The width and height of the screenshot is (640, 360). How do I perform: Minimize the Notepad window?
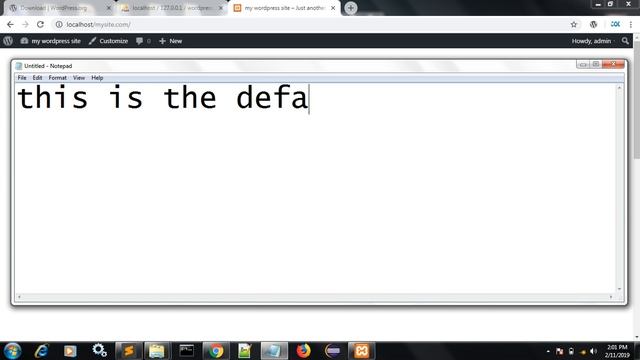coord(583,64)
